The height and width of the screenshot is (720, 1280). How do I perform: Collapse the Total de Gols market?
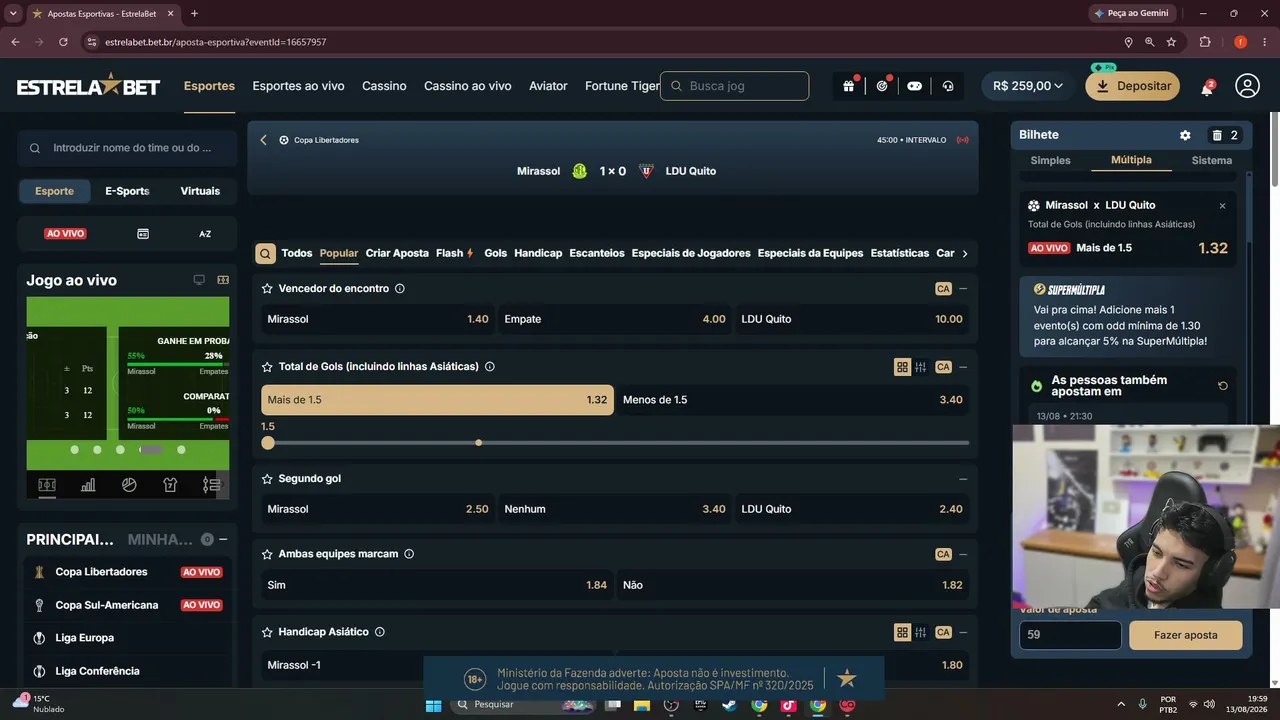tap(963, 367)
